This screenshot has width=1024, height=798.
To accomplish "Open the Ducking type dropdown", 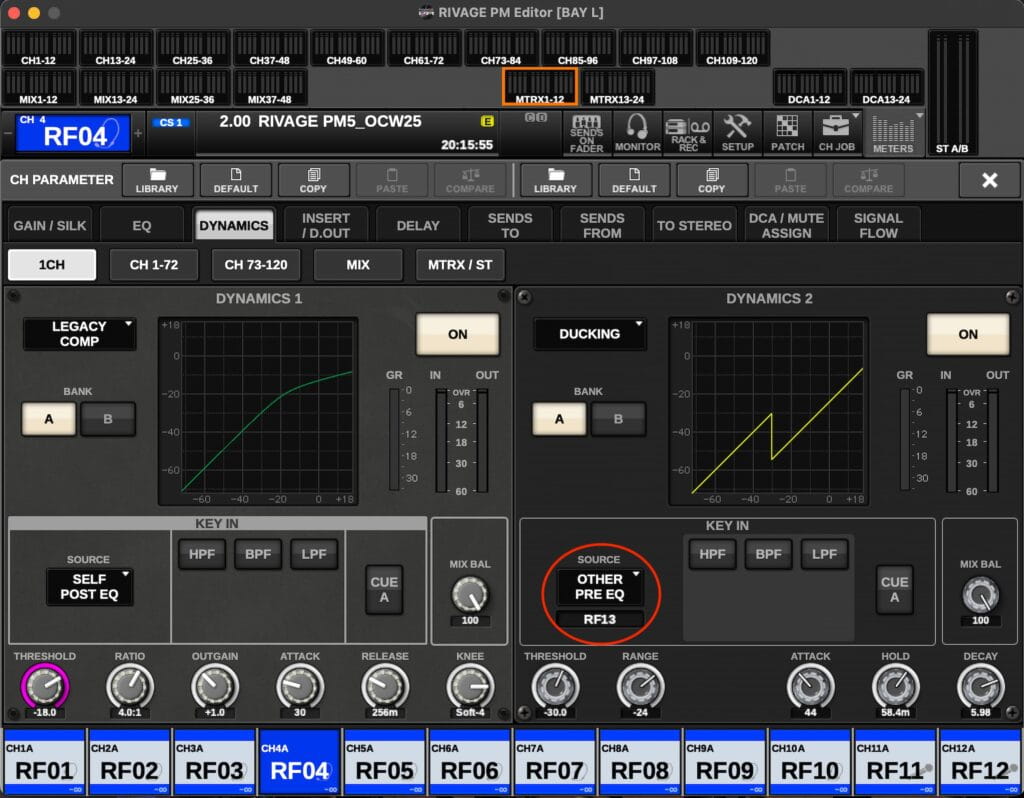I will (590, 334).
